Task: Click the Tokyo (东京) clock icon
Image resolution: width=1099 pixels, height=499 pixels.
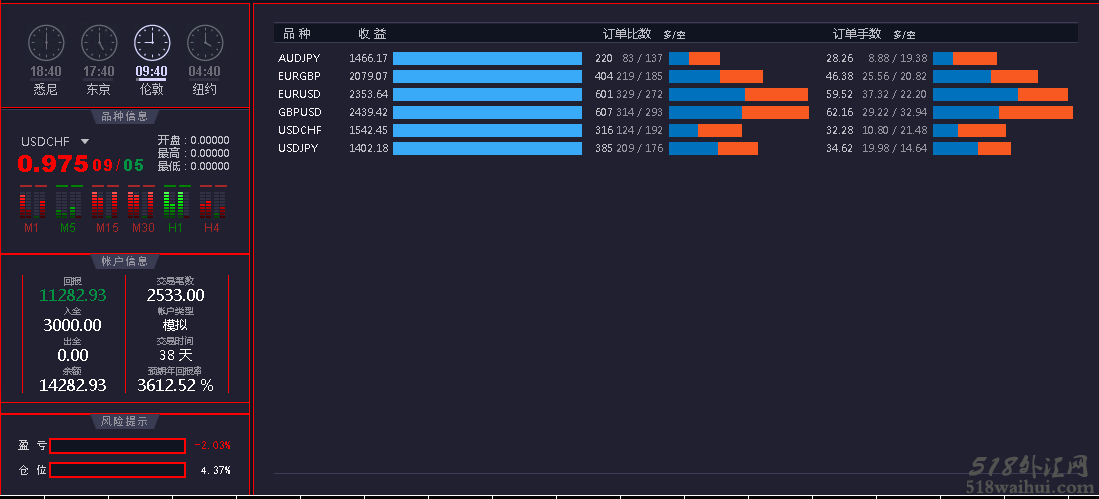Action: pos(98,43)
